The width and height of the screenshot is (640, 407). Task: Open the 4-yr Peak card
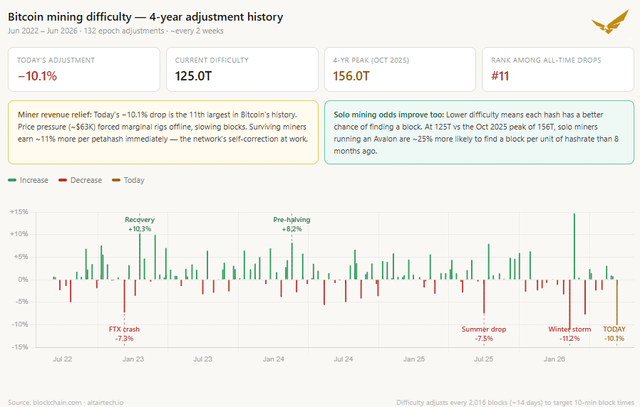(400, 69)
